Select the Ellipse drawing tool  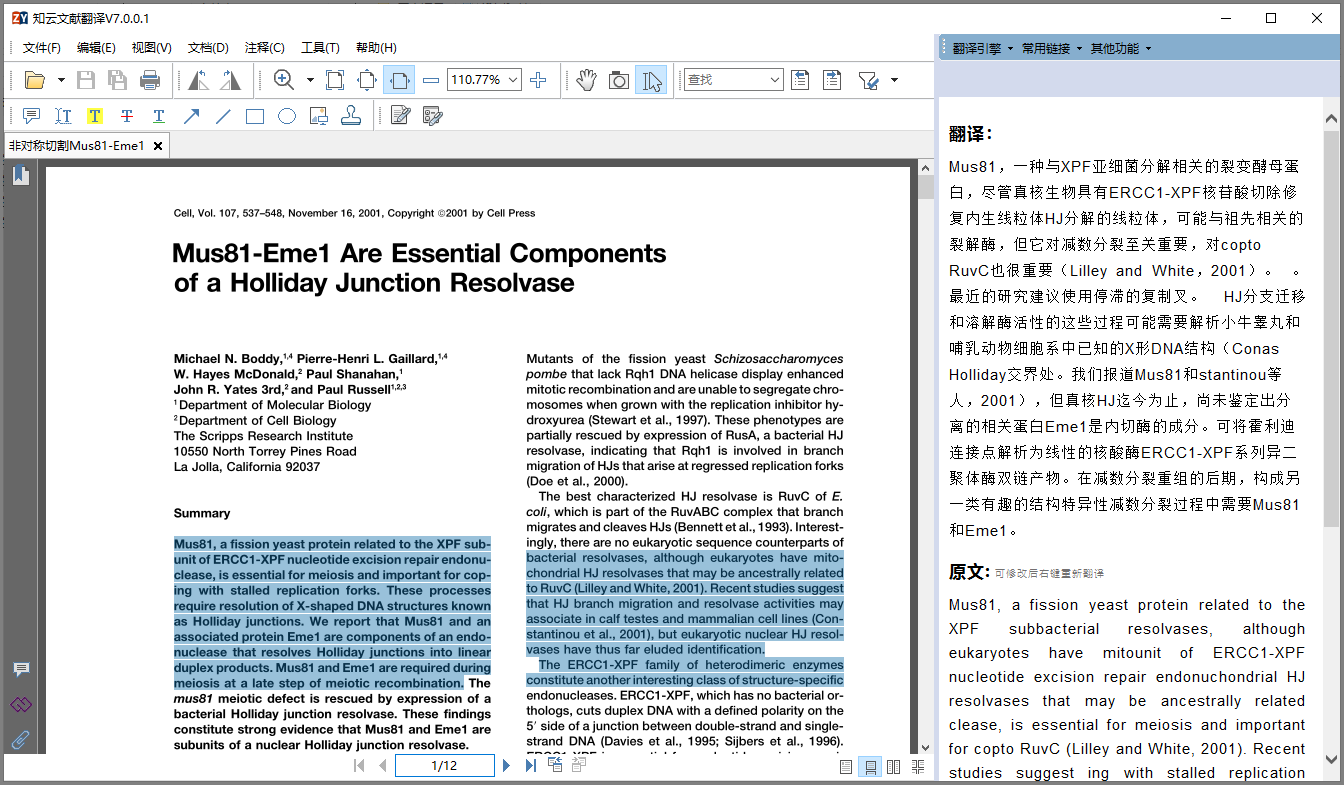pyautogui.click(x=287, y=116)
